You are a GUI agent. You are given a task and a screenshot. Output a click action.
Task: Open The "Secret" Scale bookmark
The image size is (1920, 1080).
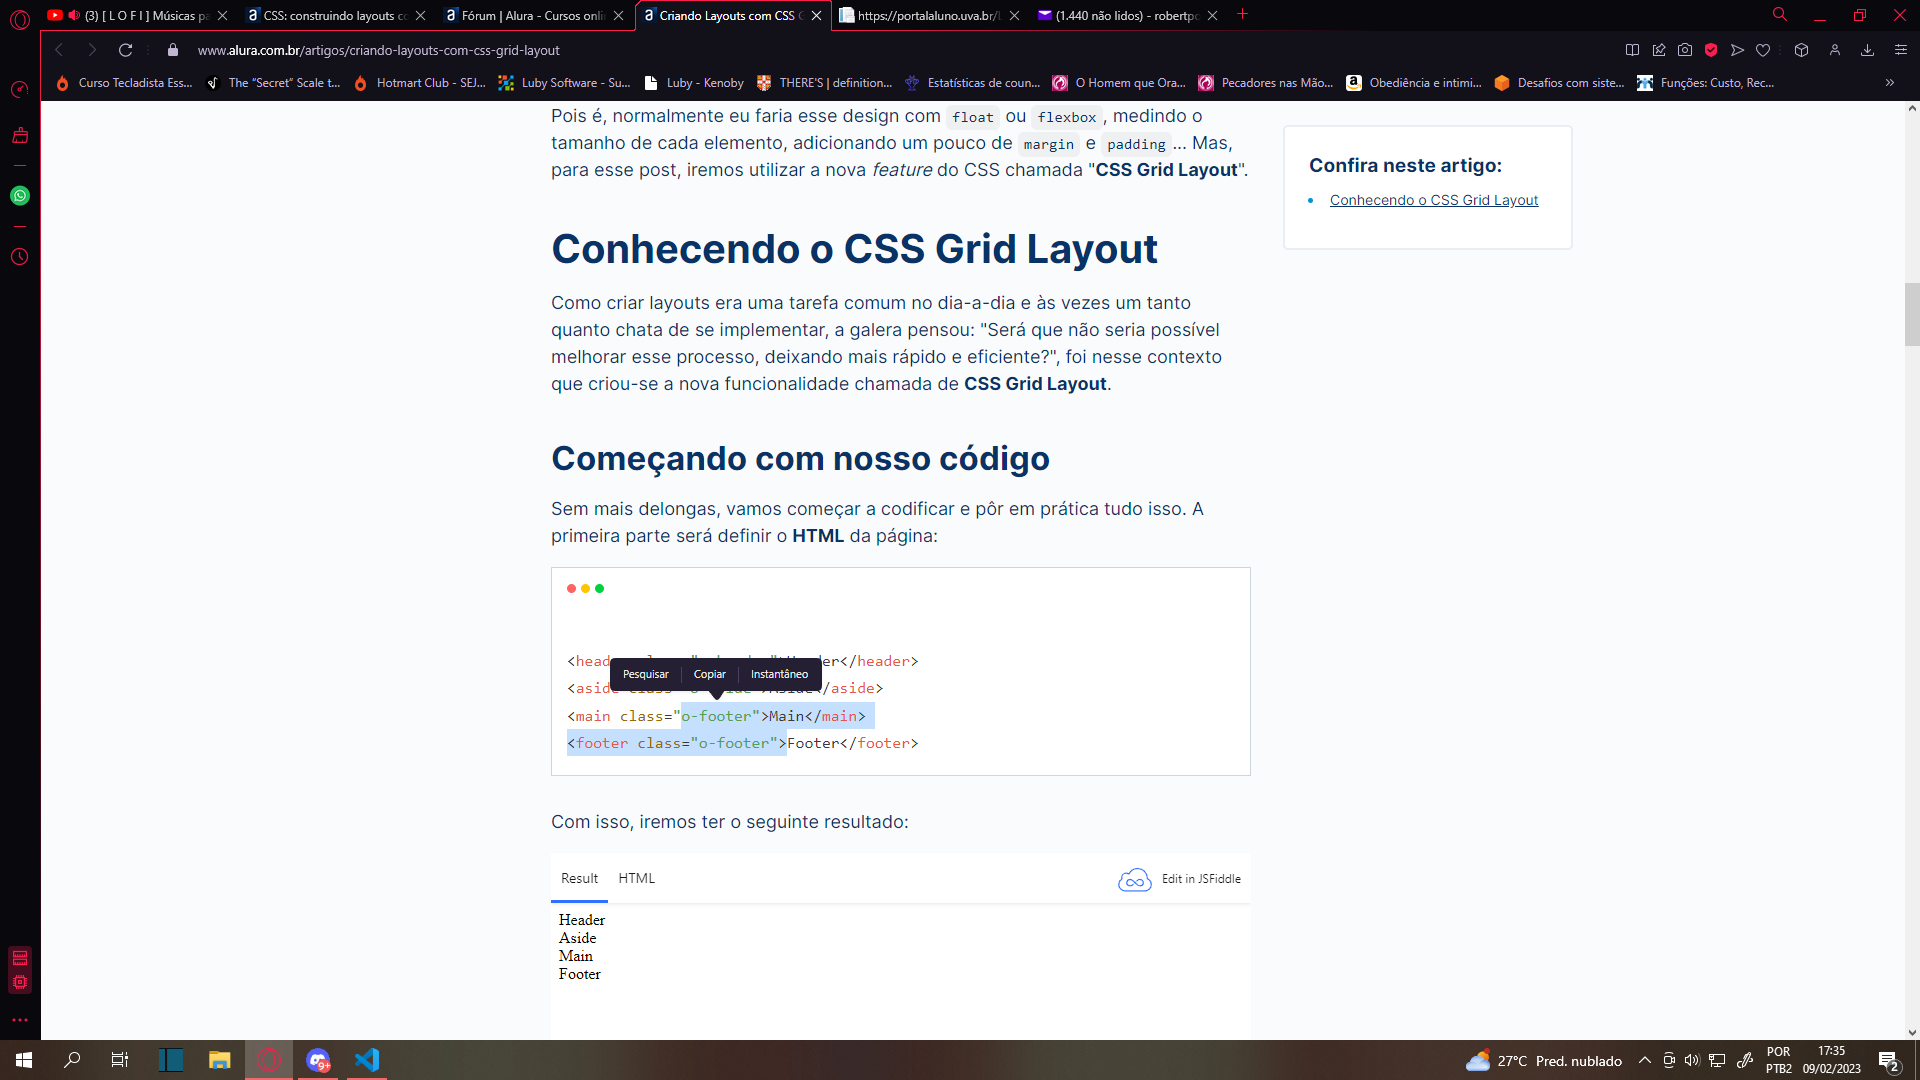coord(273,83)
